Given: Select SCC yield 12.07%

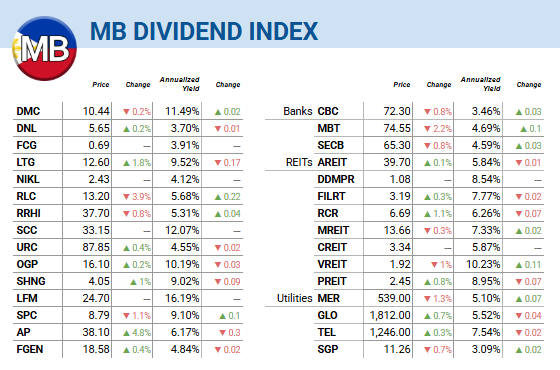Looking at the screenshot, I should pos(182,230).
